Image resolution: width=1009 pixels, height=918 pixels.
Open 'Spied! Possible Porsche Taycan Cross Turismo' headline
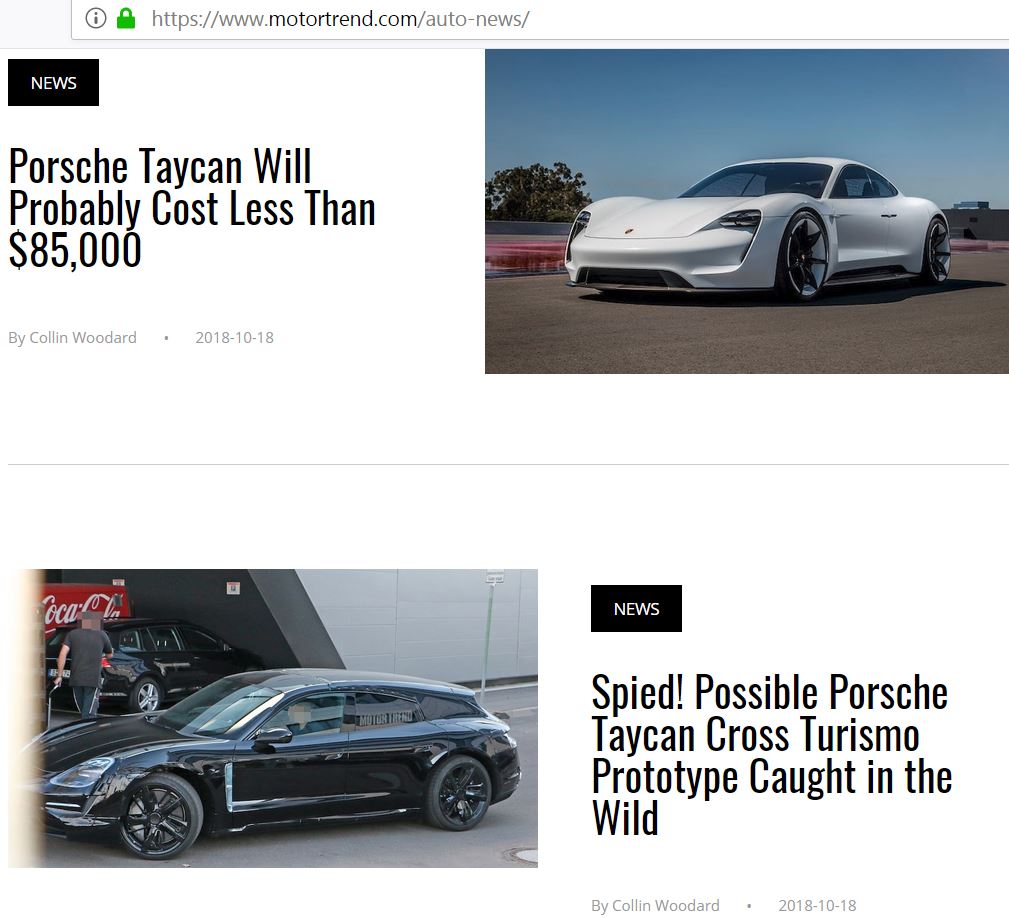click(772, 755)
